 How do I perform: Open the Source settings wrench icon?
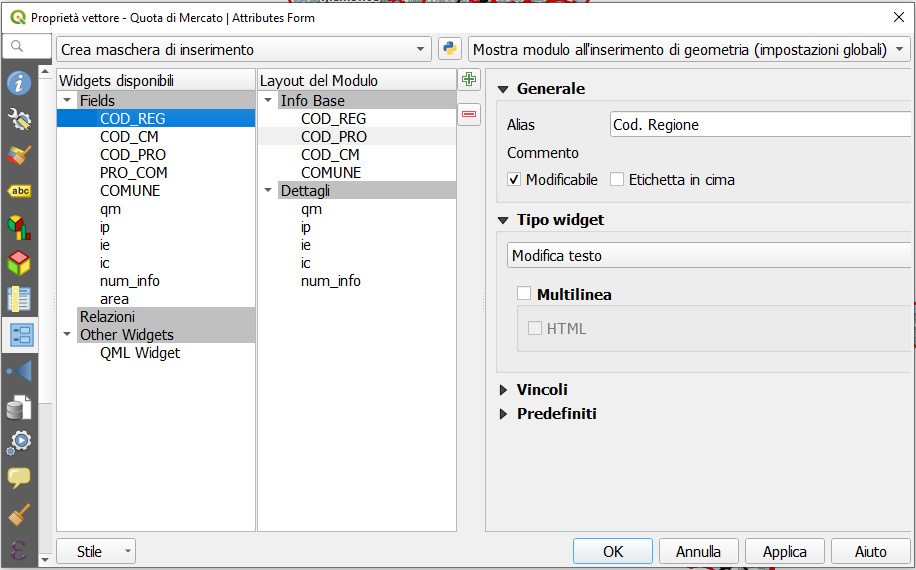[19, 120]
